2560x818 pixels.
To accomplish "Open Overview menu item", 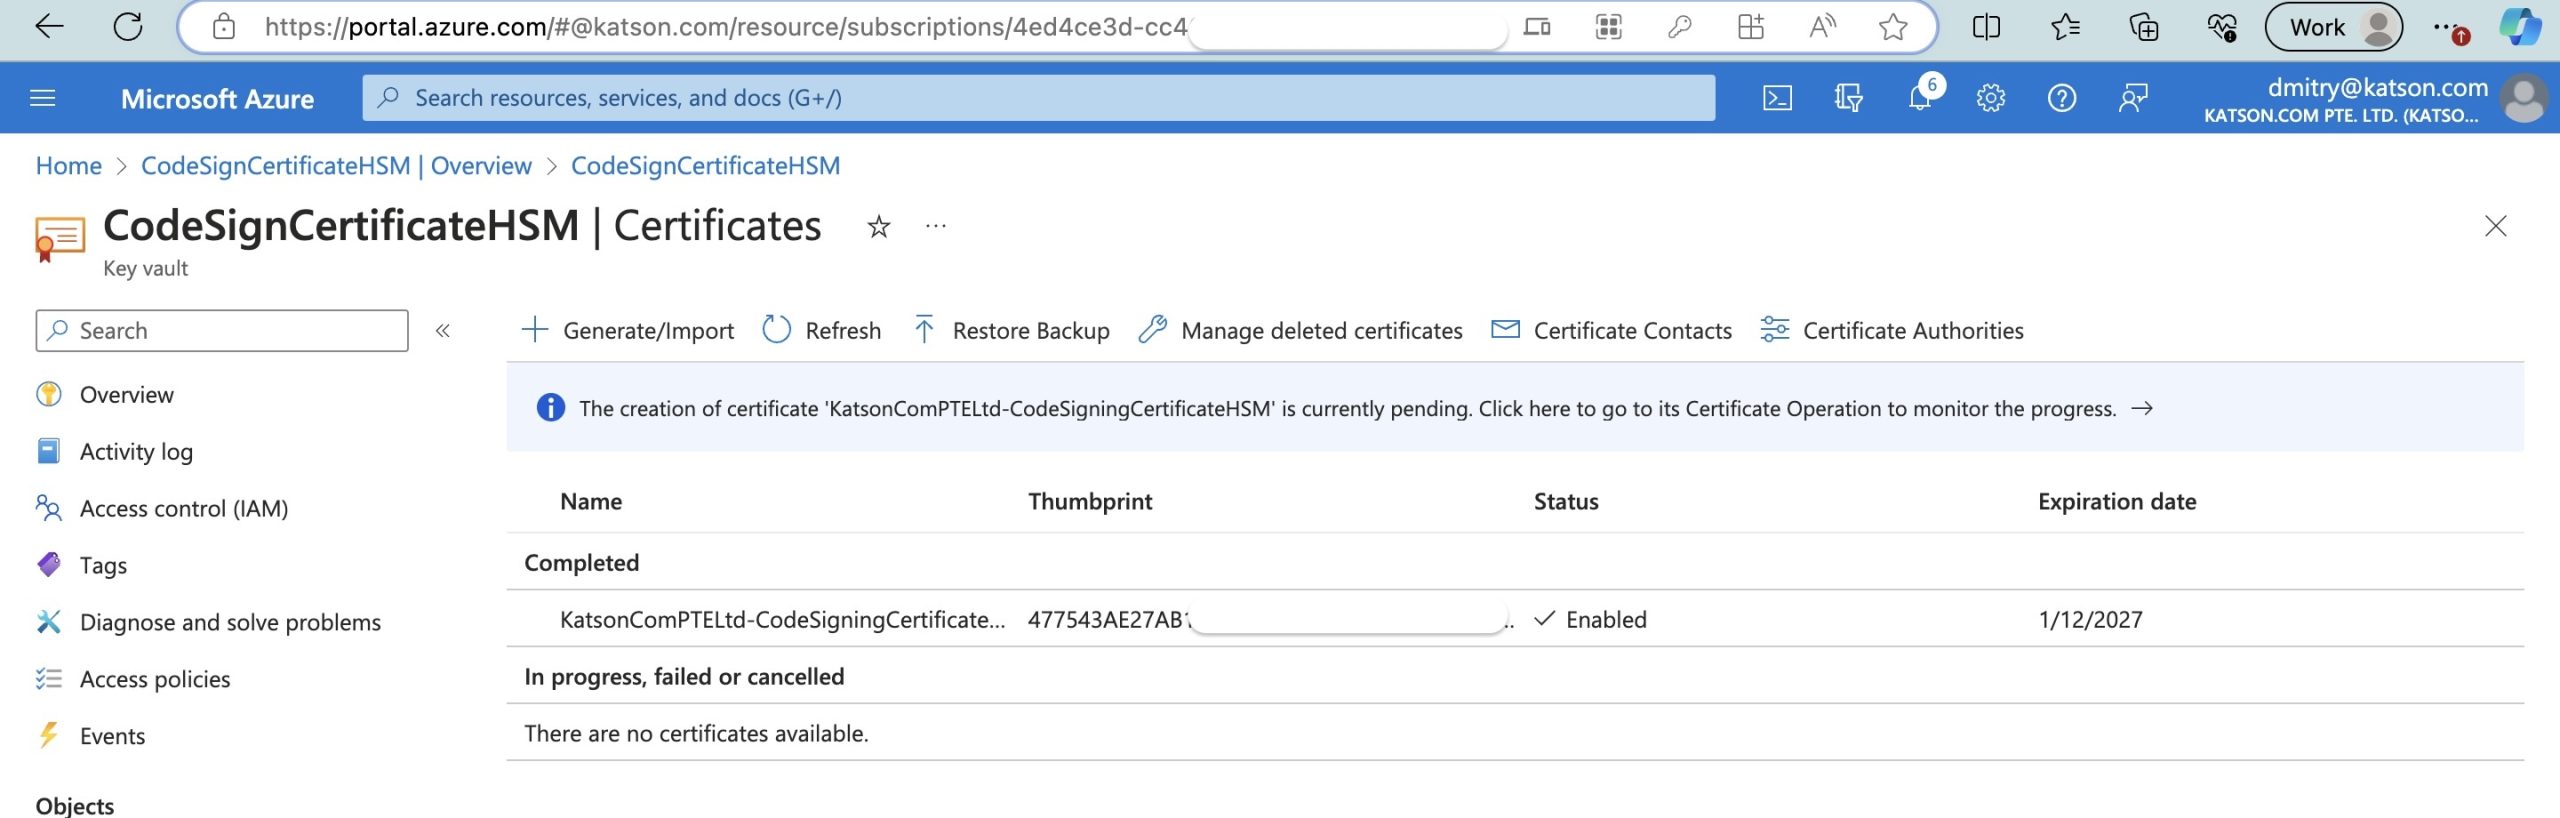I will (127, 395).
